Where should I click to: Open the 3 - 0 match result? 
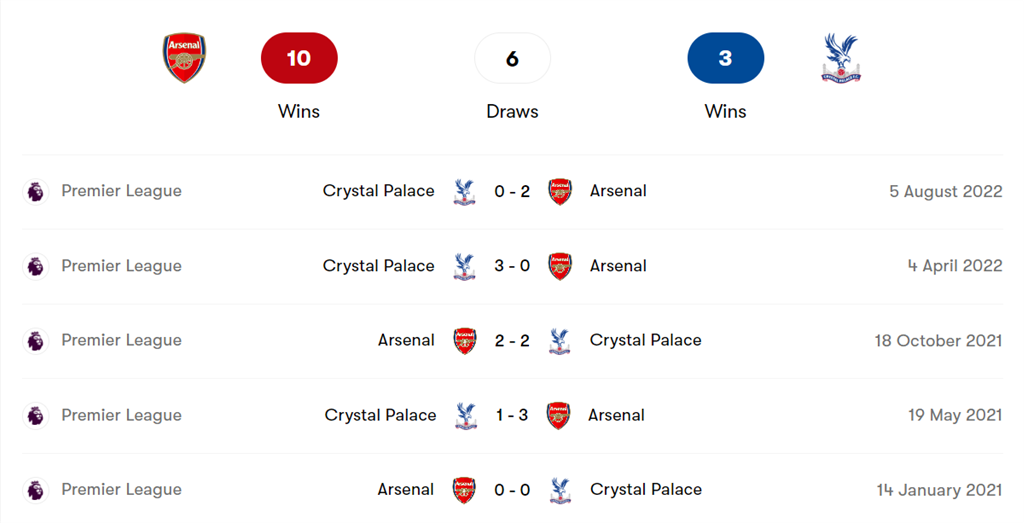click(512, 266)
